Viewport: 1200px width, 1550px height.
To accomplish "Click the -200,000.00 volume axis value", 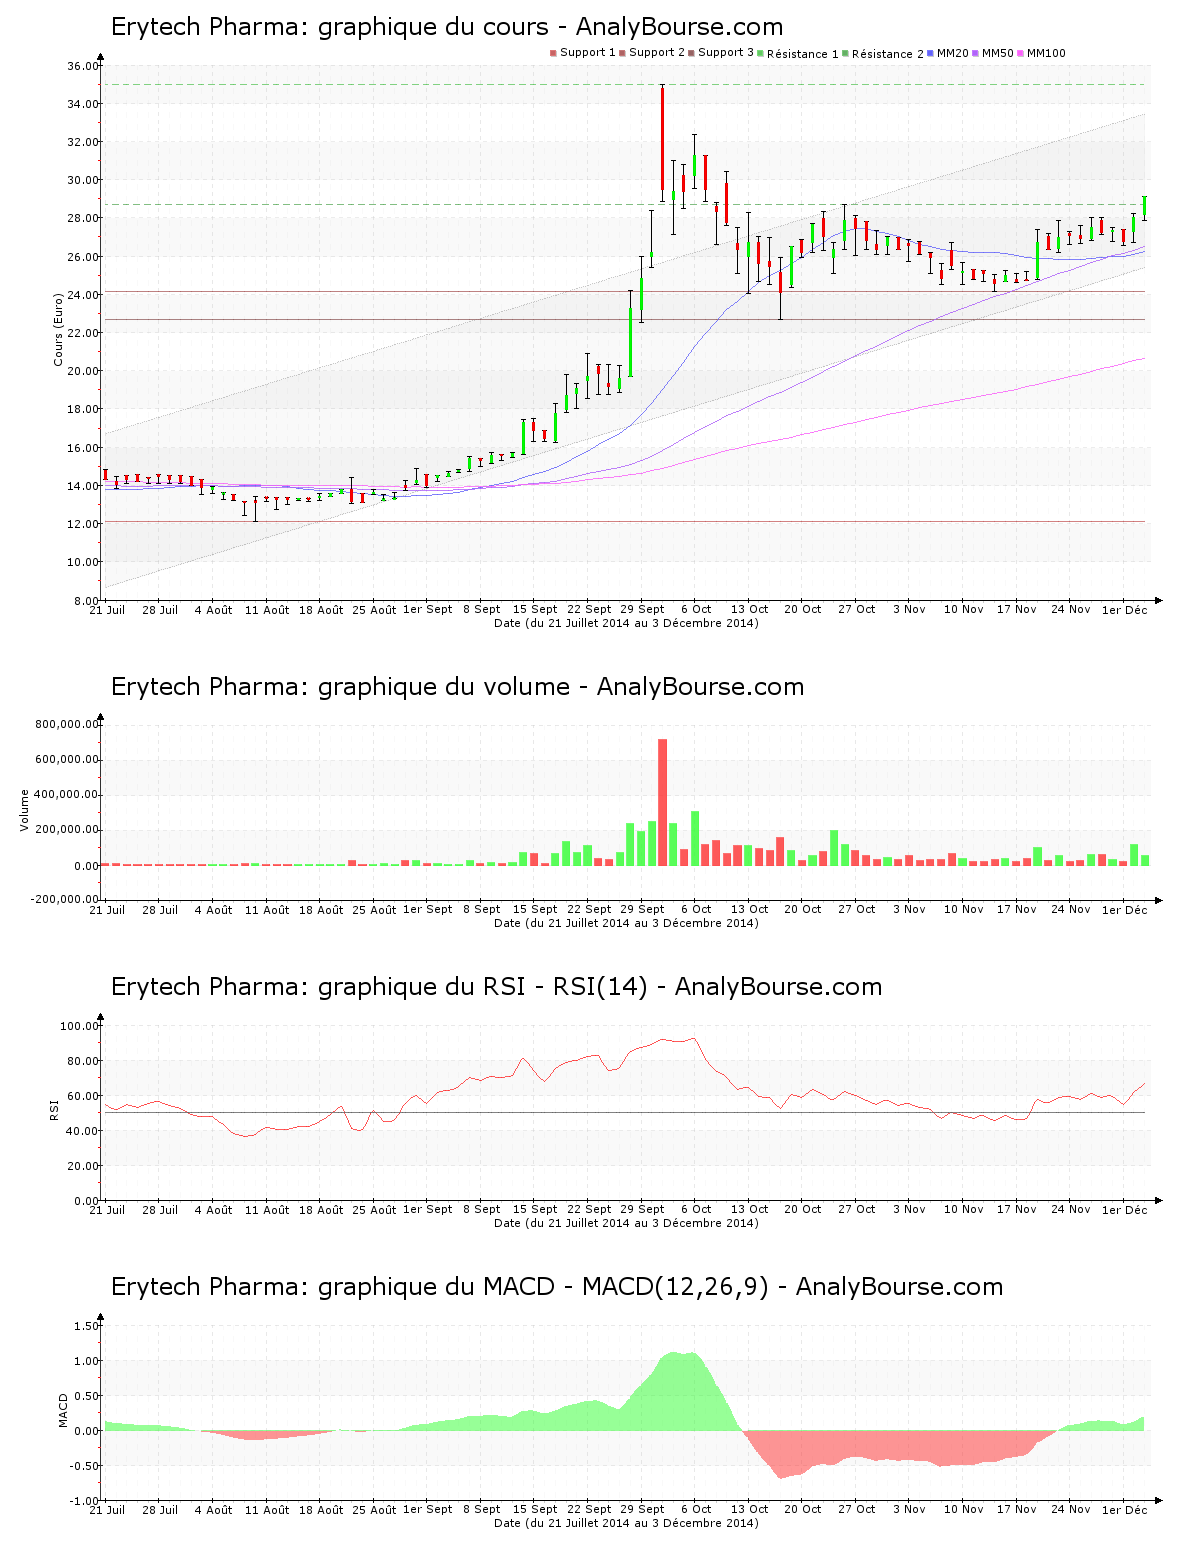I will pyautogui.click(x=64, y=899).
